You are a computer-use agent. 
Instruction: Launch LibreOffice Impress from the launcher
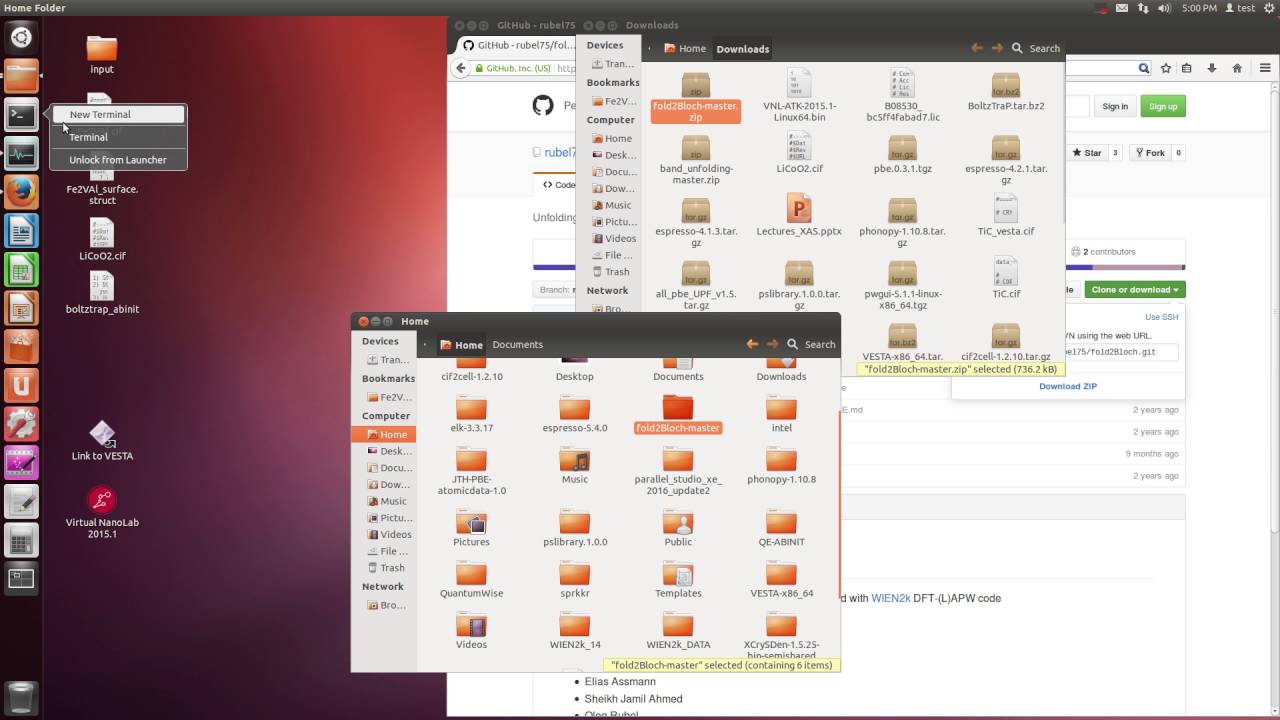tap(21, 307)
